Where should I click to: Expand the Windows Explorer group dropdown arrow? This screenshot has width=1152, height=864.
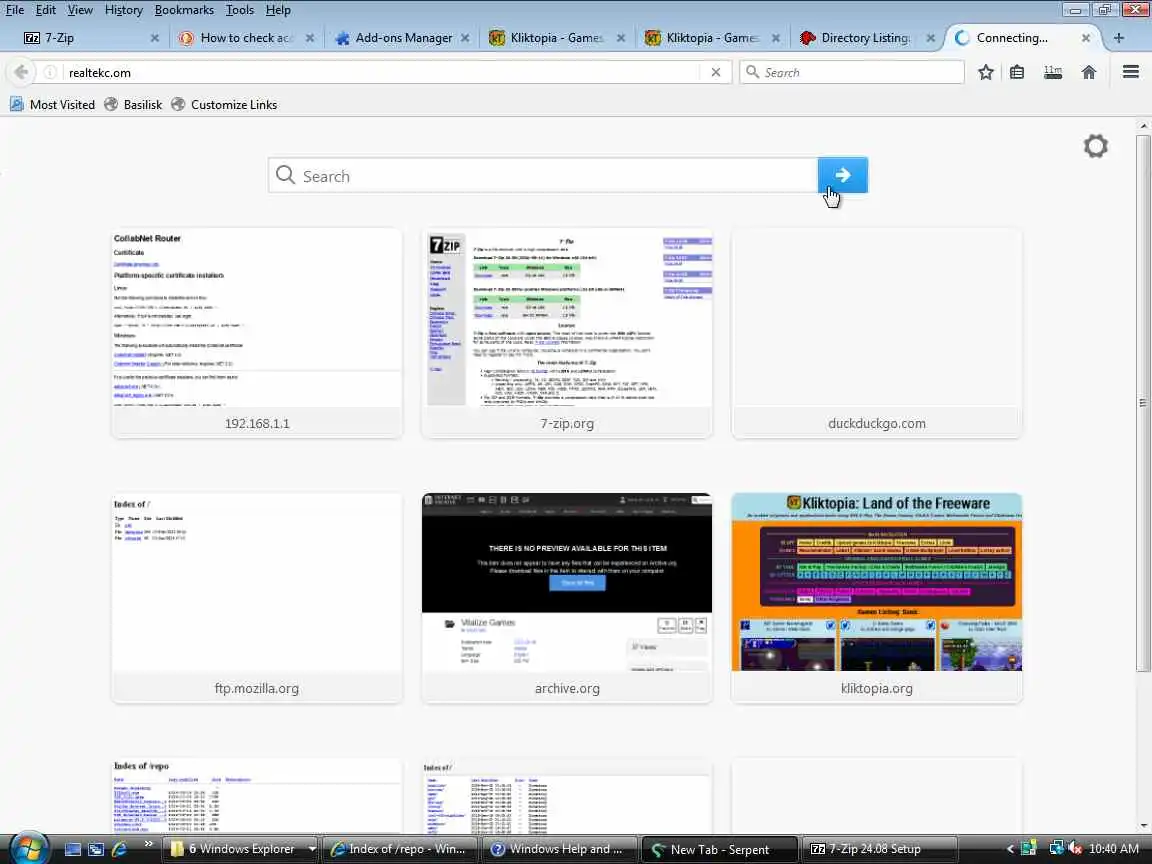pyautogui.click(x=312, y=849)
